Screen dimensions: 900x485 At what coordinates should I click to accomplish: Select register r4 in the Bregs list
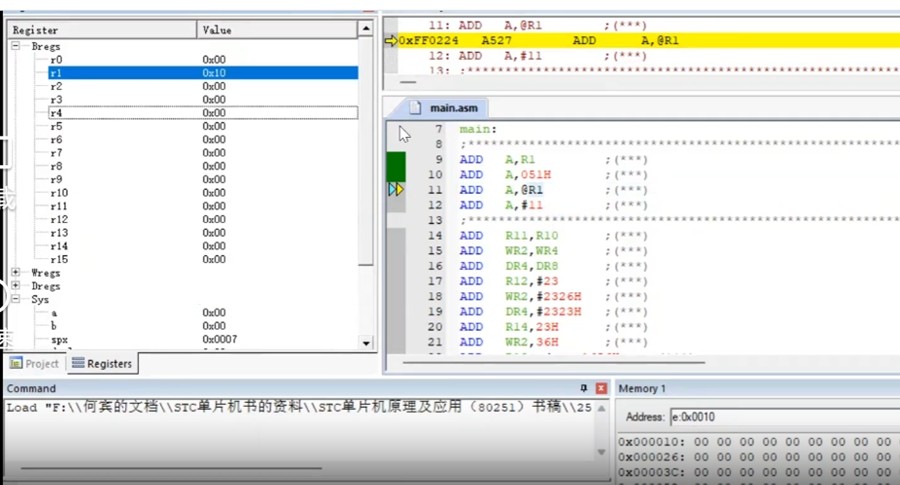[56, 113]
